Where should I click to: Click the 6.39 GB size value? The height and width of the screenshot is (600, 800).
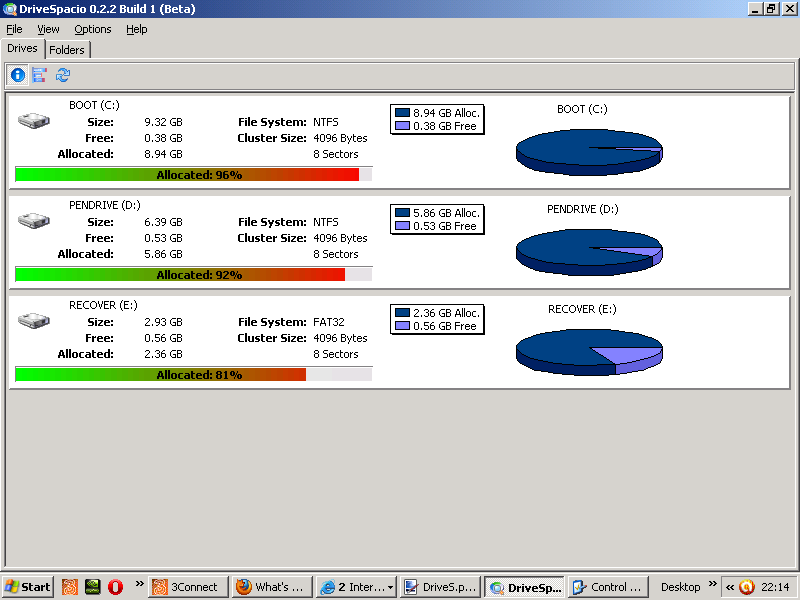[163, 222]
